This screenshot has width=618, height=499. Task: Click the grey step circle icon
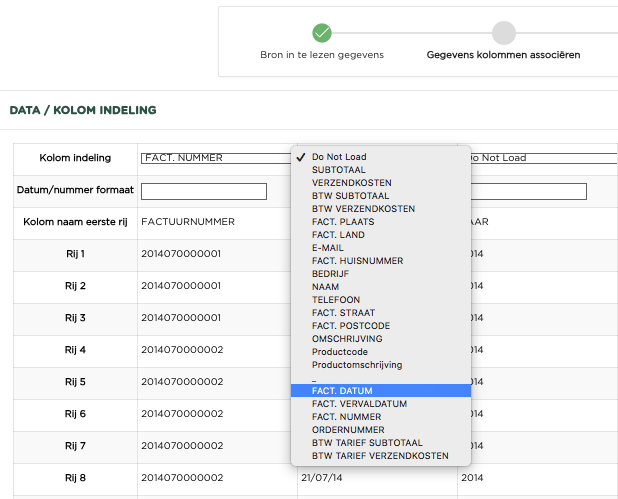[503, 33]
